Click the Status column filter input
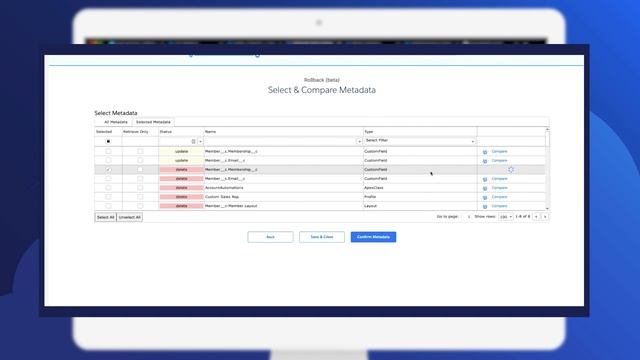 point(175,141)
